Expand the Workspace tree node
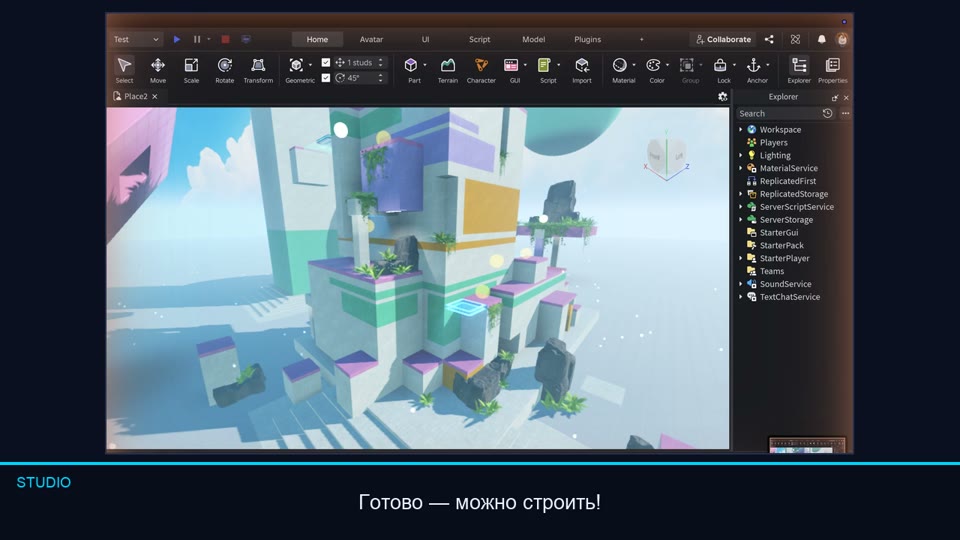960x540 pixels. (741, 130)
